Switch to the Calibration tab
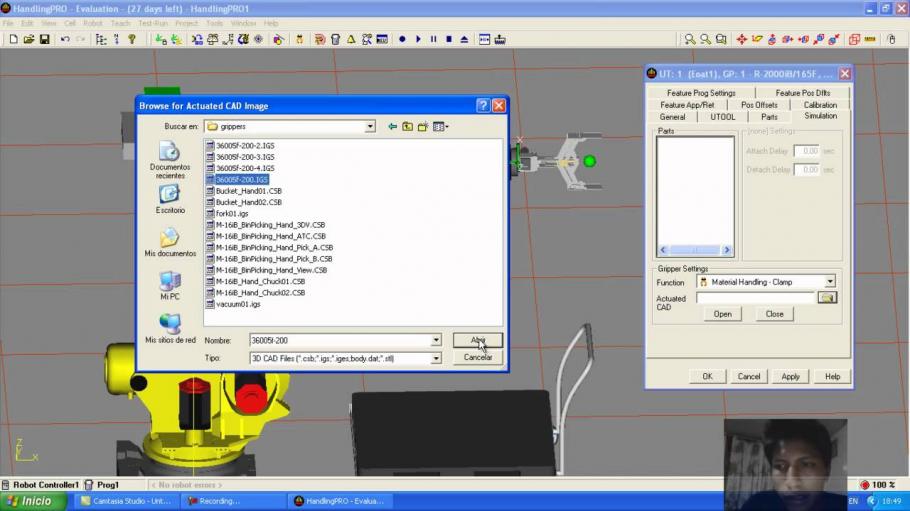This screenshot has width=910, height=511. 820,105
